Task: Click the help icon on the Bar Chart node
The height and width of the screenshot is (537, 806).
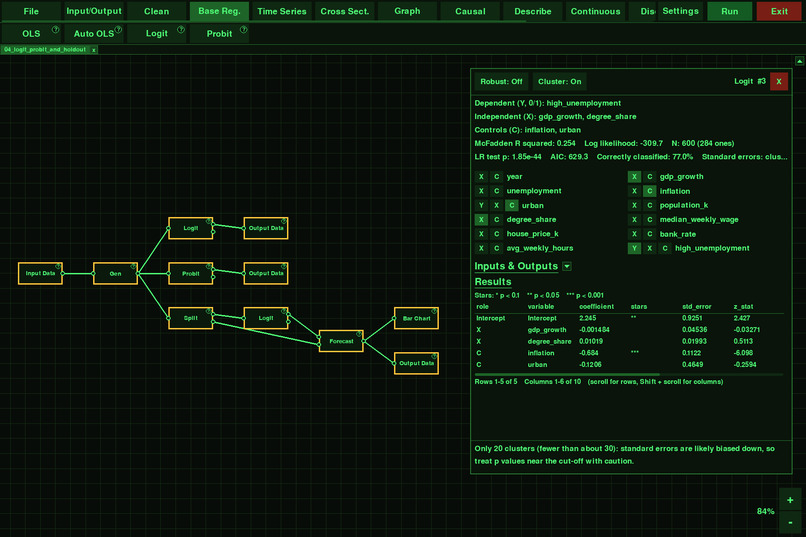Action: pos(434,311)
